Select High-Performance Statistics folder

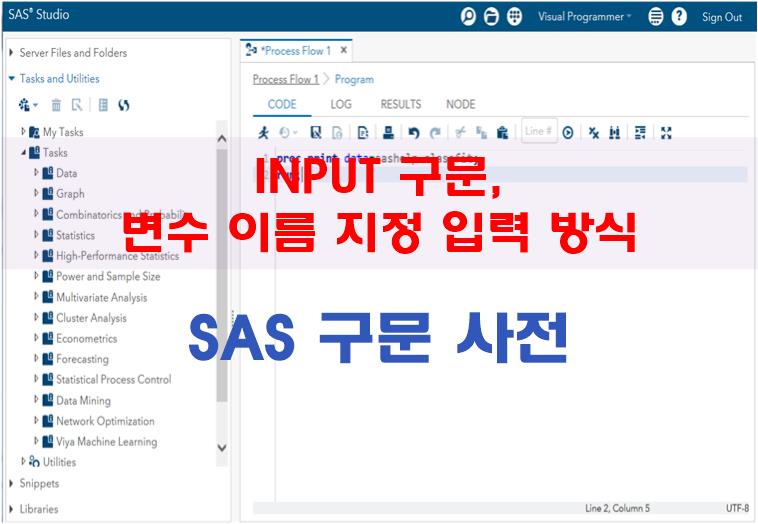117,256
